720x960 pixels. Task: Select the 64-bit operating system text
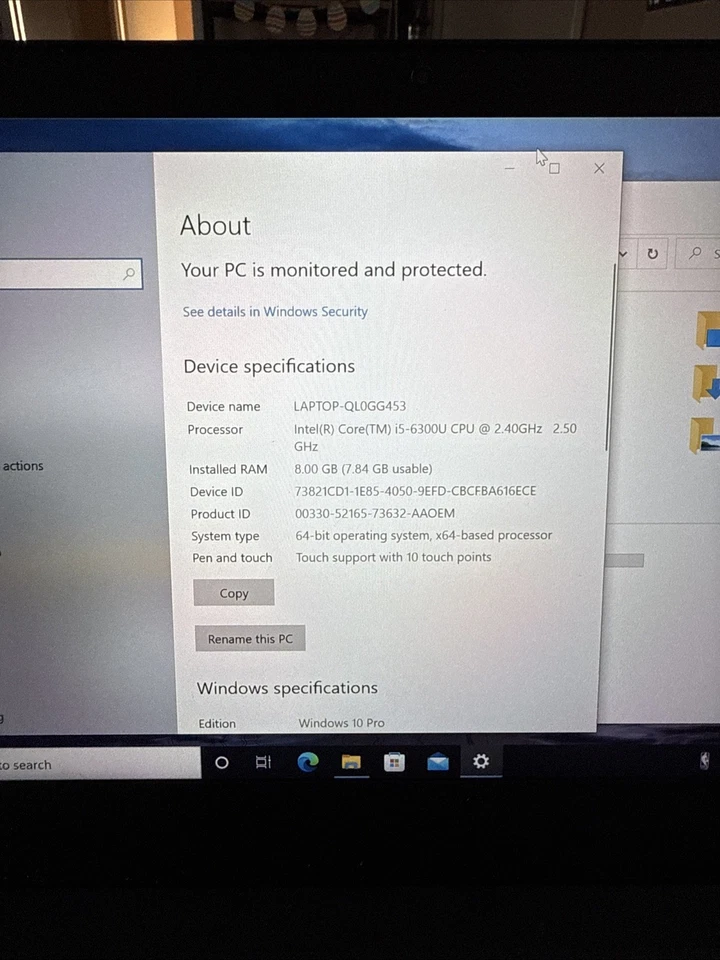424,535
